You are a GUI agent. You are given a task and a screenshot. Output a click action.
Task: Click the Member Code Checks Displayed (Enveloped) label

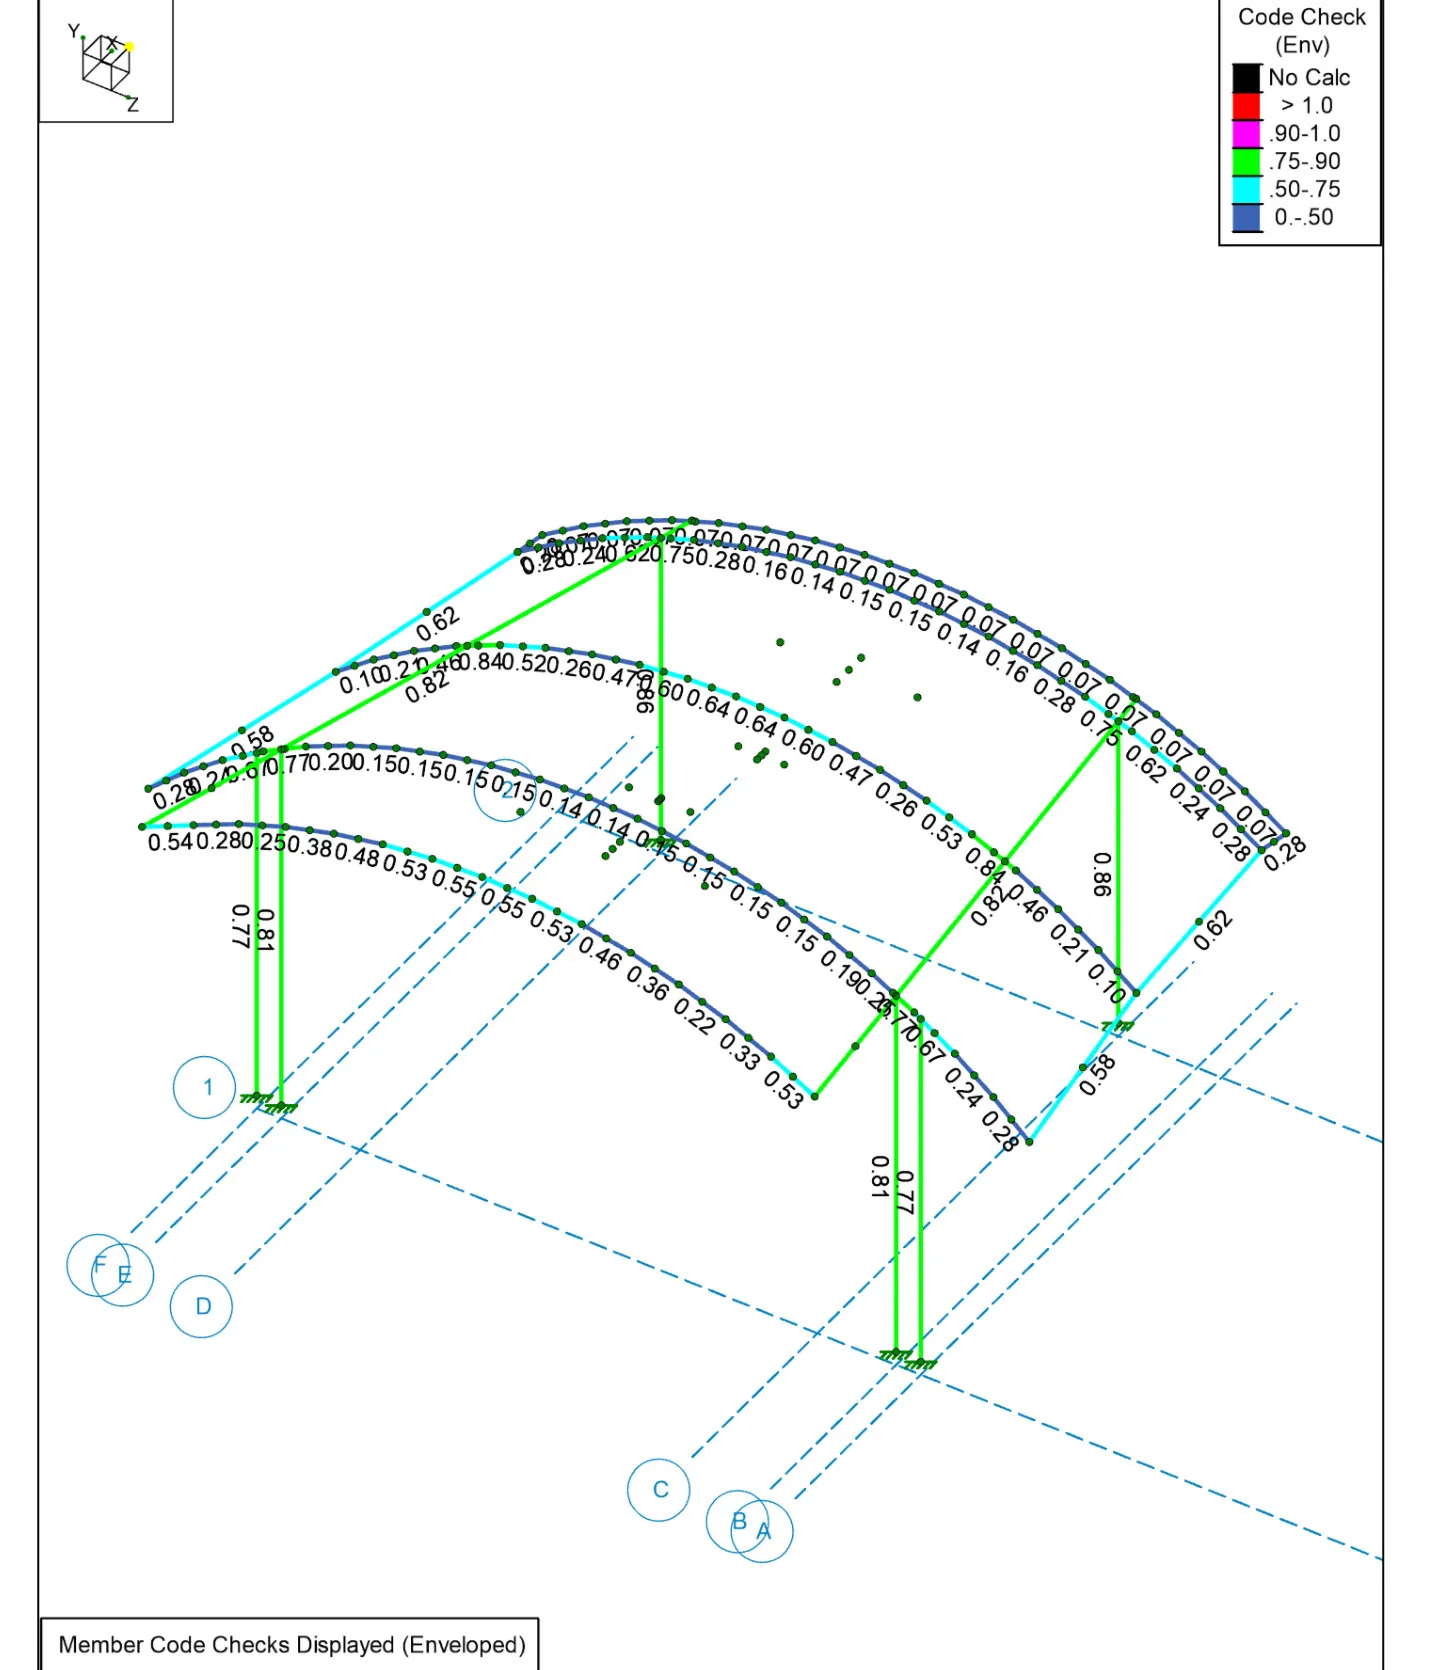pos(292,1645)
